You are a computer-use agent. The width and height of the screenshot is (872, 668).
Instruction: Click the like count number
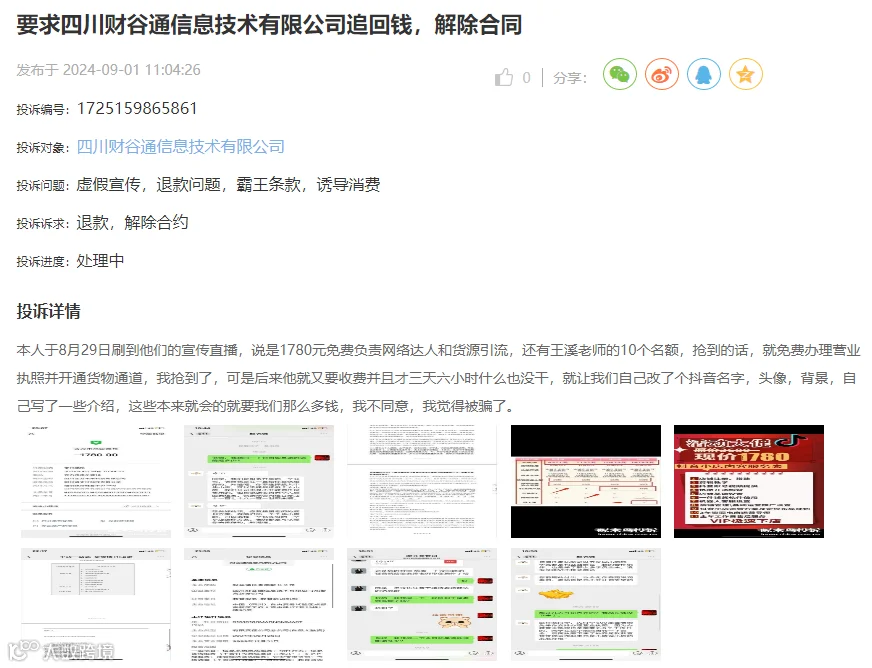[x=526, y=78]
